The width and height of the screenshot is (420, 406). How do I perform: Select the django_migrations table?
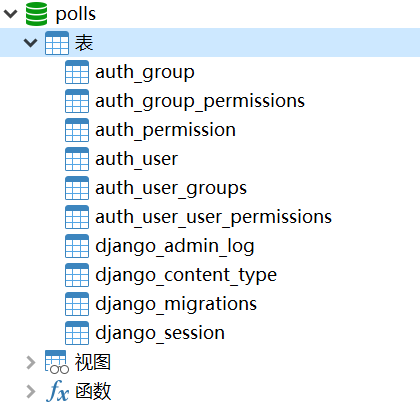(176, 304)
